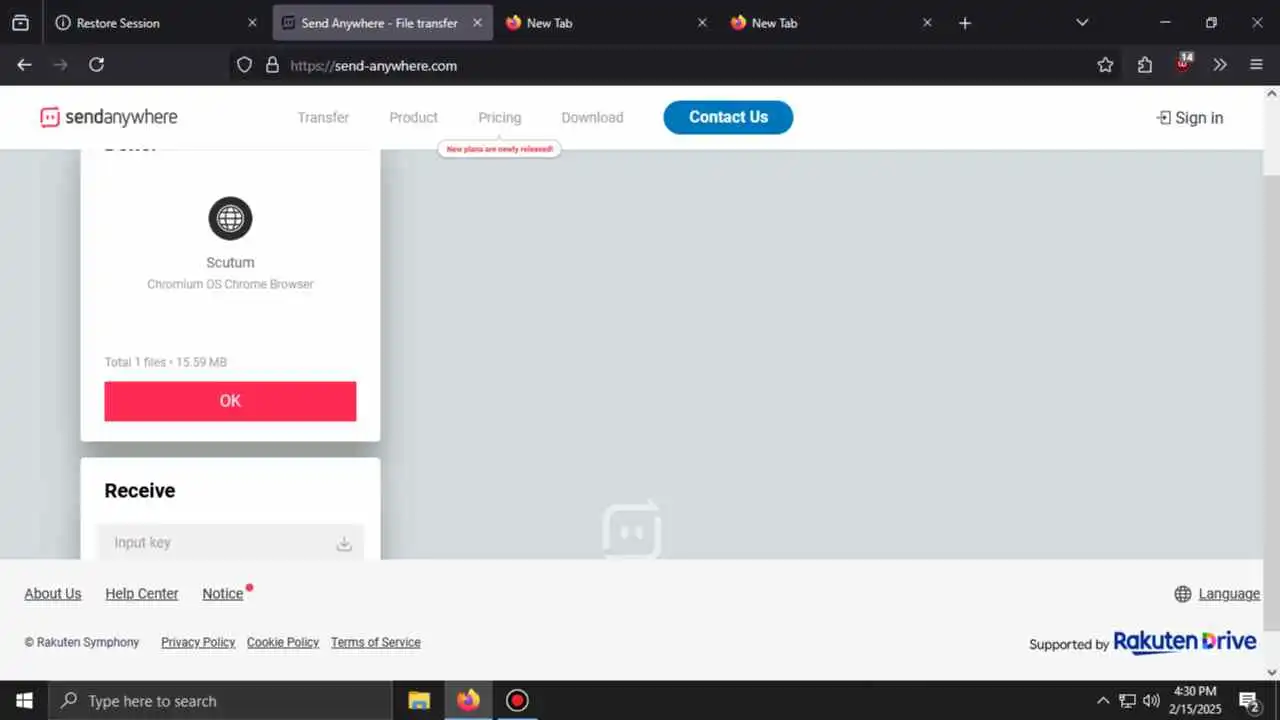Click the red extension badge icon showing 14
The height and width of the screenshot is (720, 1280).
click(1184, 63)
